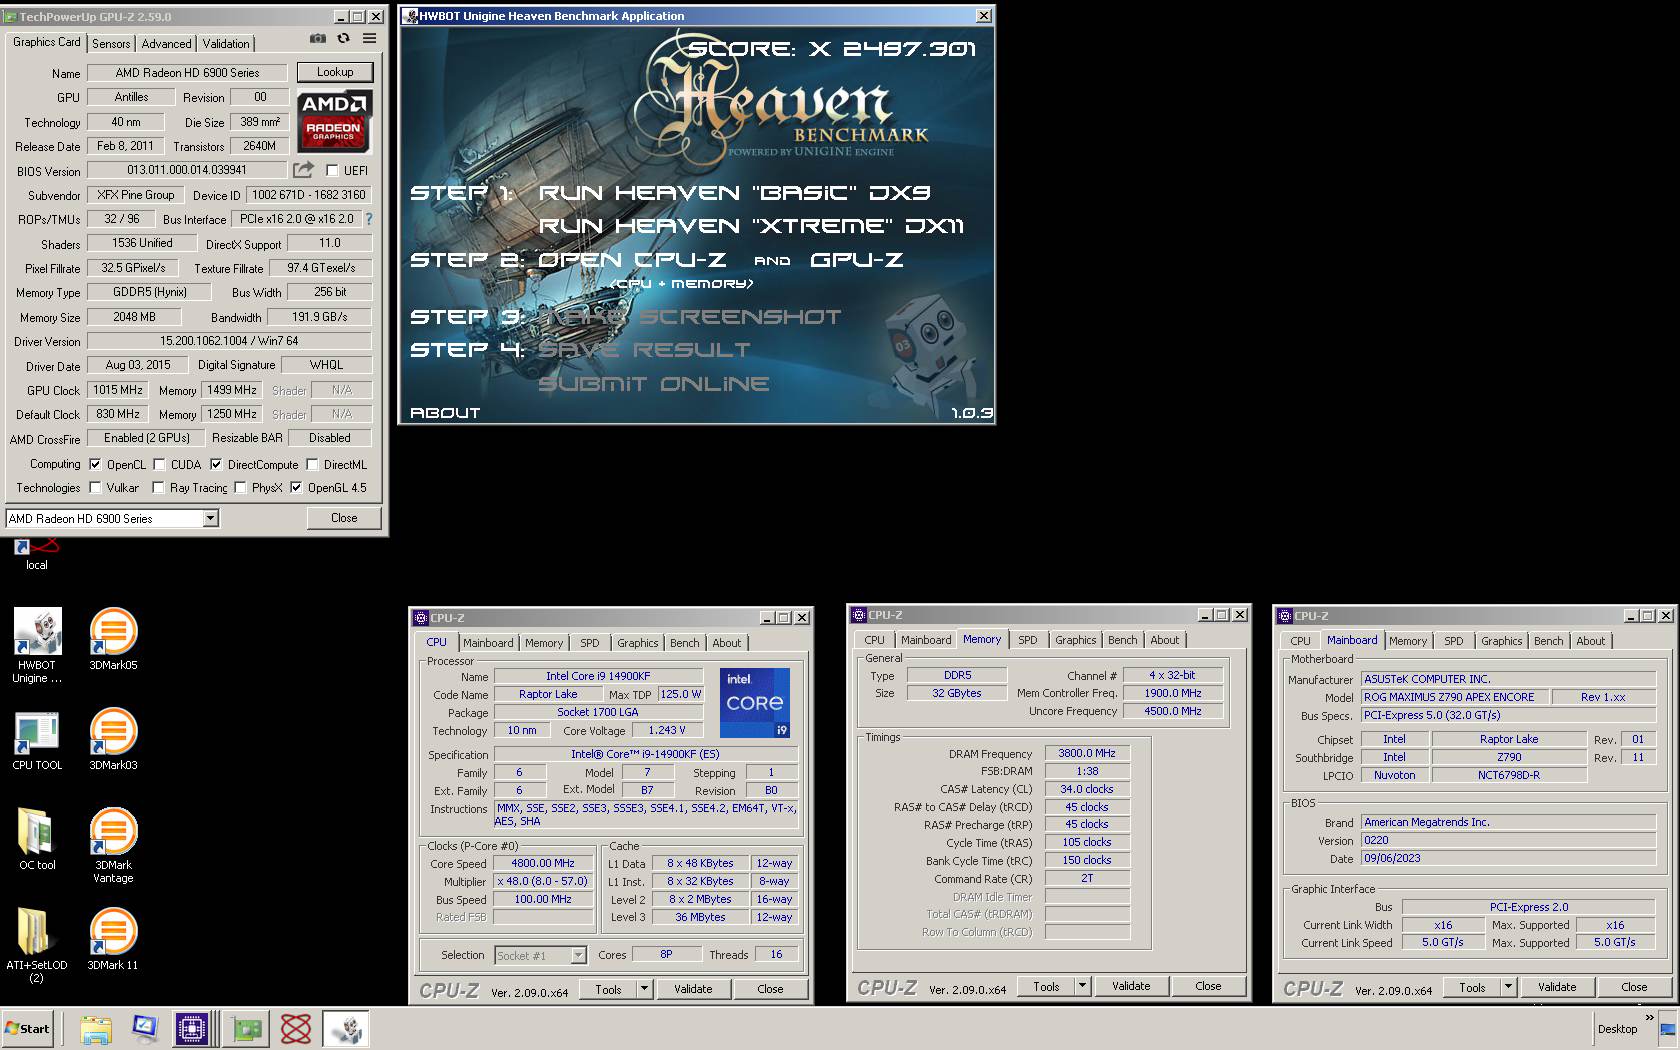Open SPD tab in CPU-Z Memory window

click(x=1027, y=640)
